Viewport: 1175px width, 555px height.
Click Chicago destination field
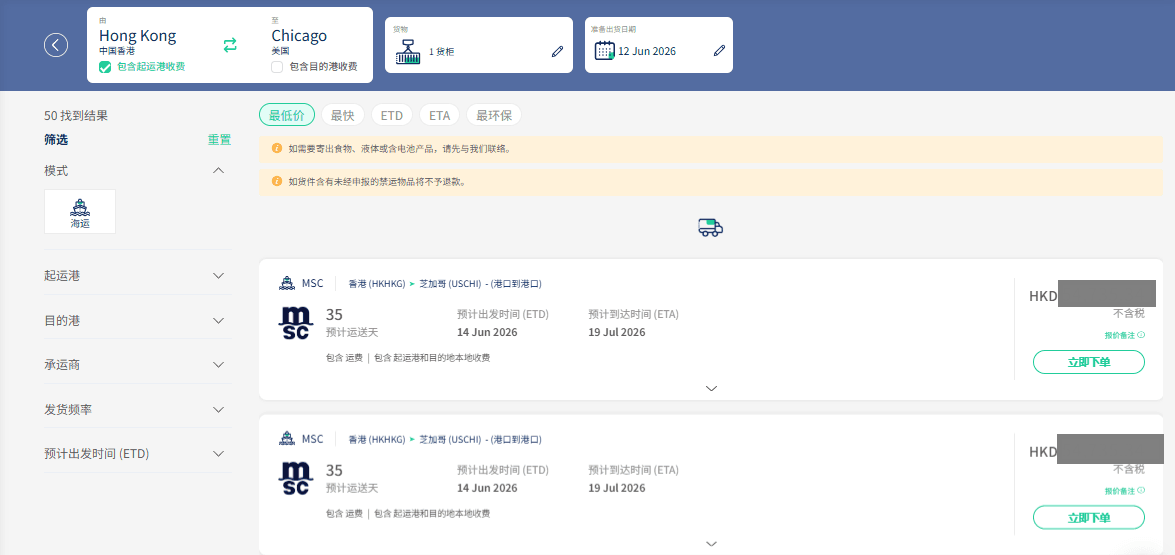tap(299, 36)
